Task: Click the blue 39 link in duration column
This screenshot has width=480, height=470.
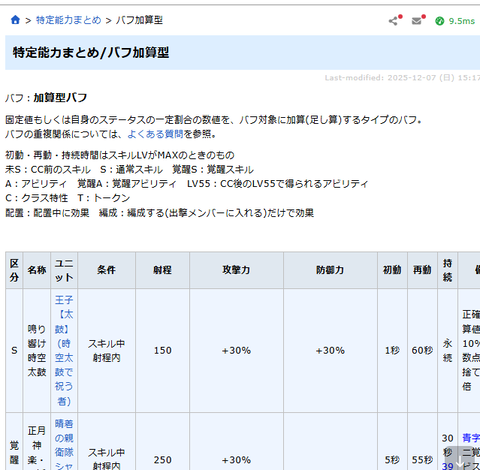Action: (x=447, y=466)
